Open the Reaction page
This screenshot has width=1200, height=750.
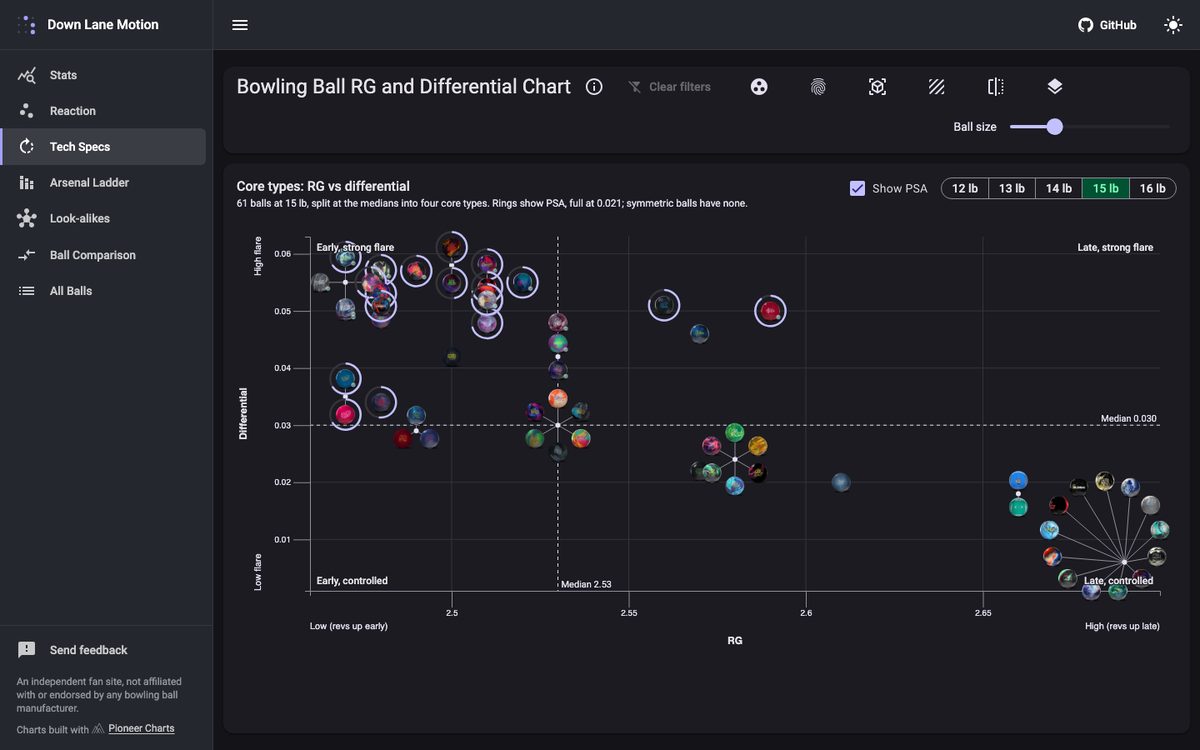pos(103,111)
